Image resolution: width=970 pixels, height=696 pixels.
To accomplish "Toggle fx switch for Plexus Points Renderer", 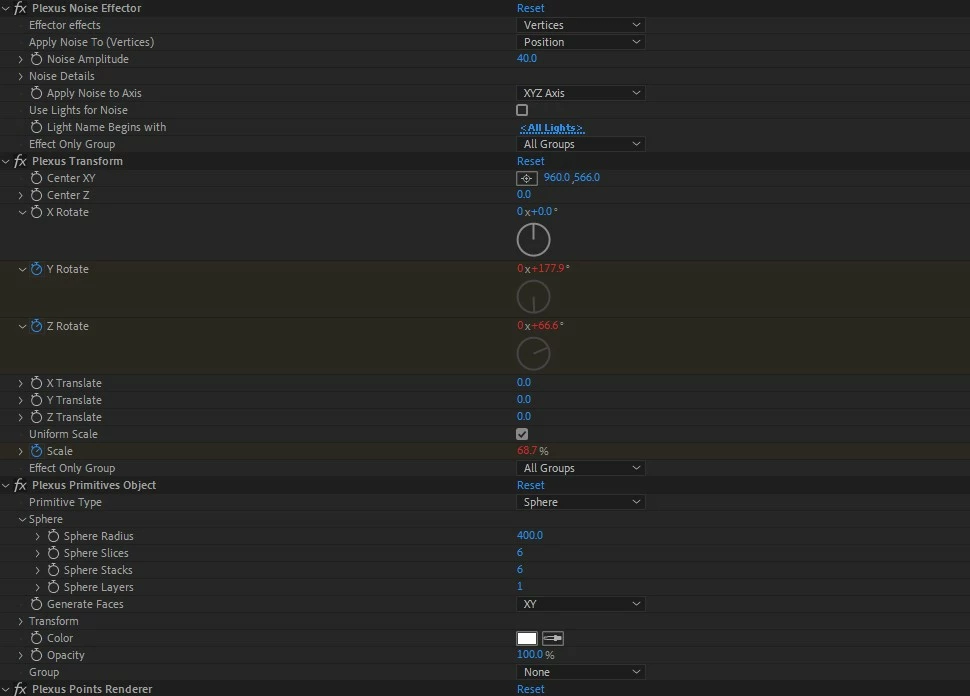I will pyautogui.click(x=20, y=689).
